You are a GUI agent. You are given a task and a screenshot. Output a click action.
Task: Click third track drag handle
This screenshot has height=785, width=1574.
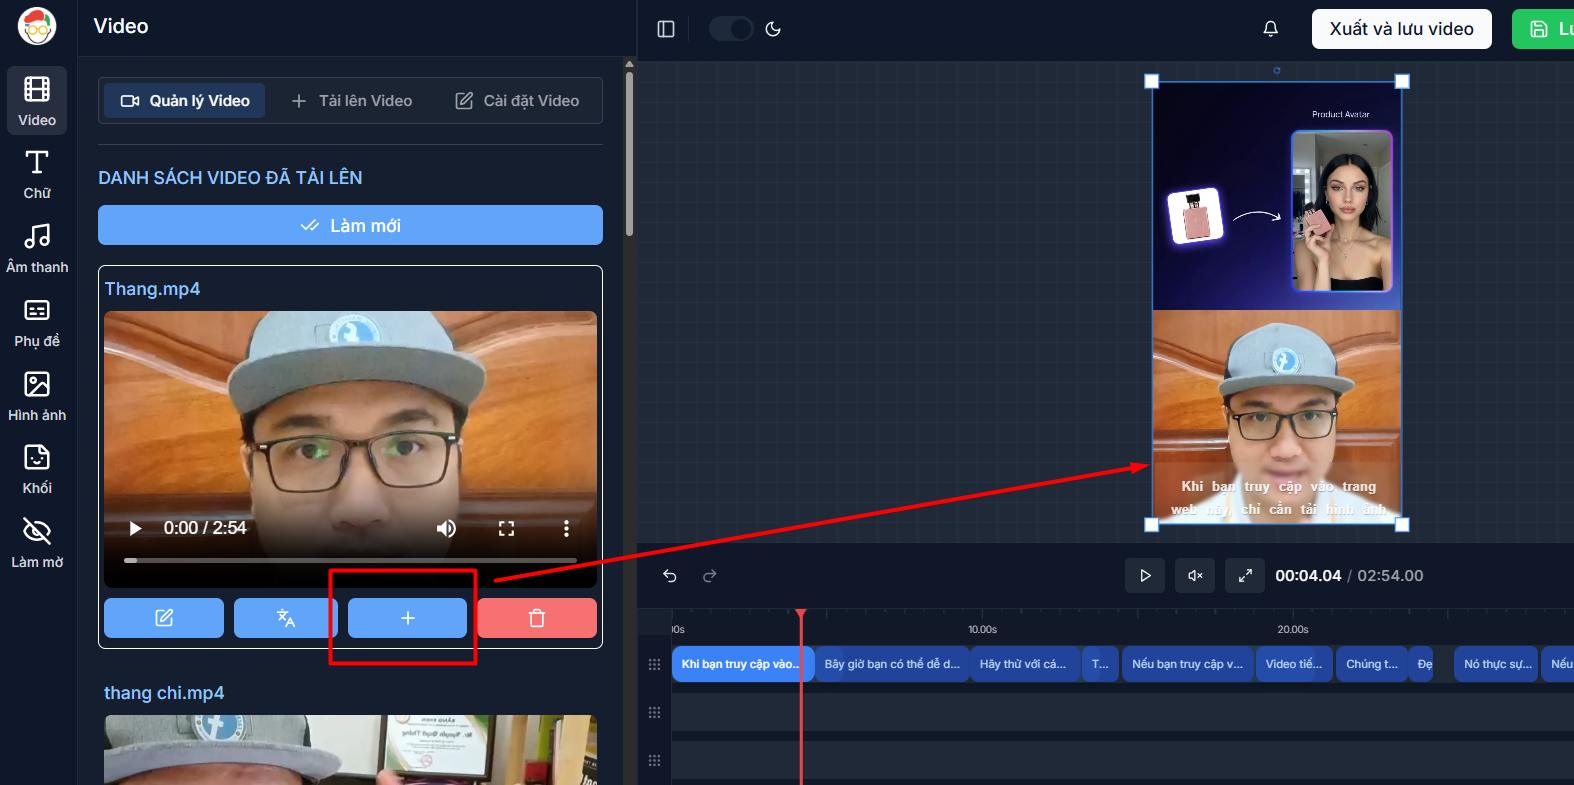pos(655,760)
